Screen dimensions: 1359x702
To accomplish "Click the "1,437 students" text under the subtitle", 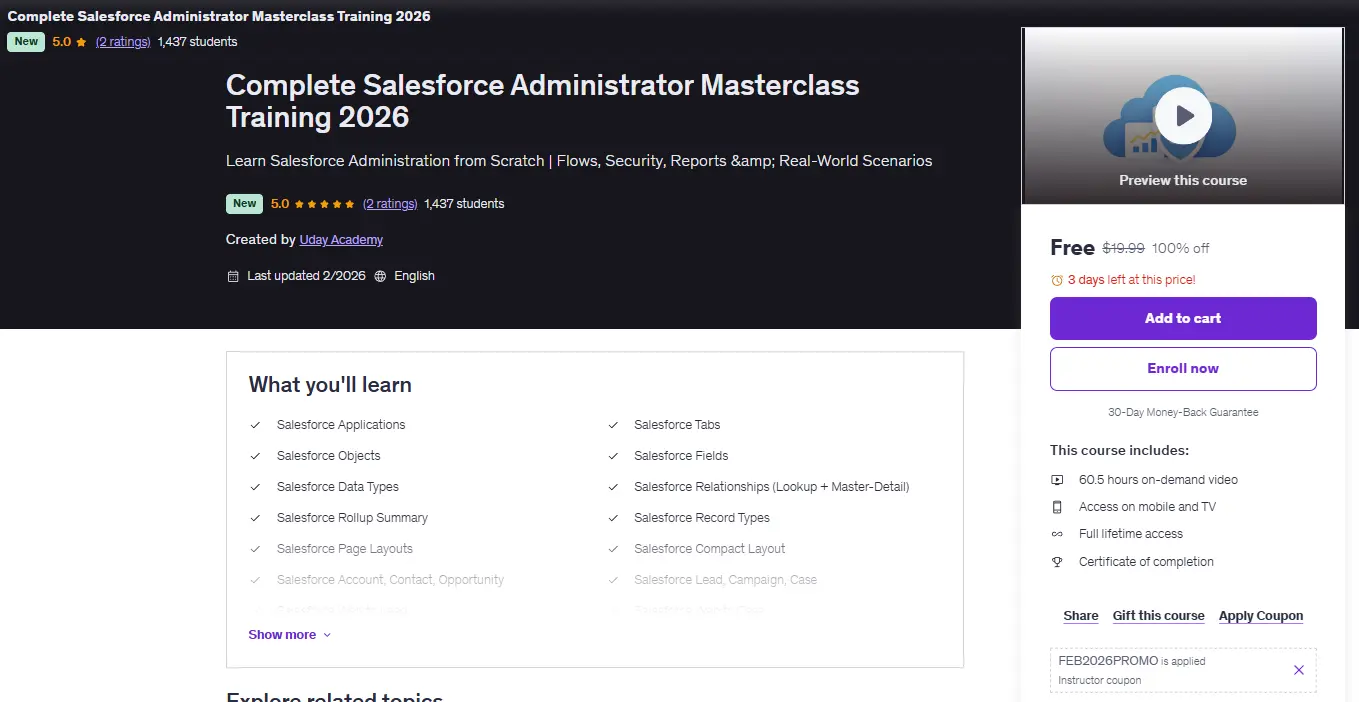I will [464, 204].
